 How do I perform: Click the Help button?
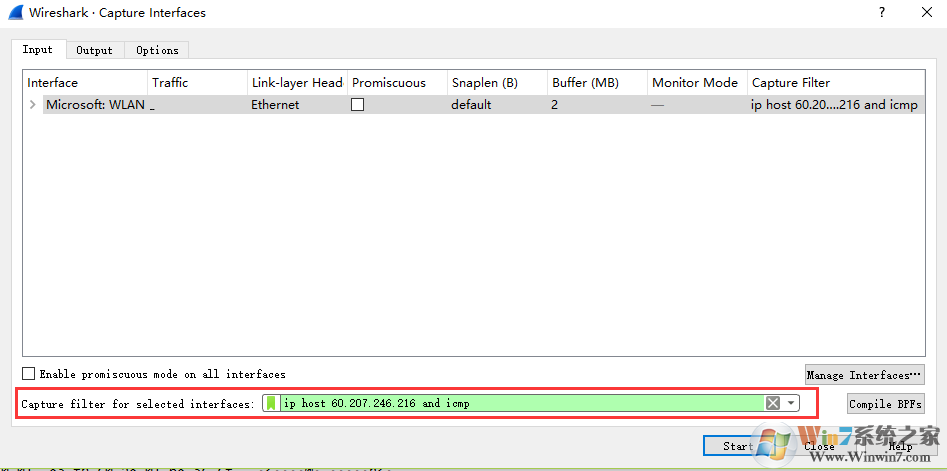coord(900,446)
